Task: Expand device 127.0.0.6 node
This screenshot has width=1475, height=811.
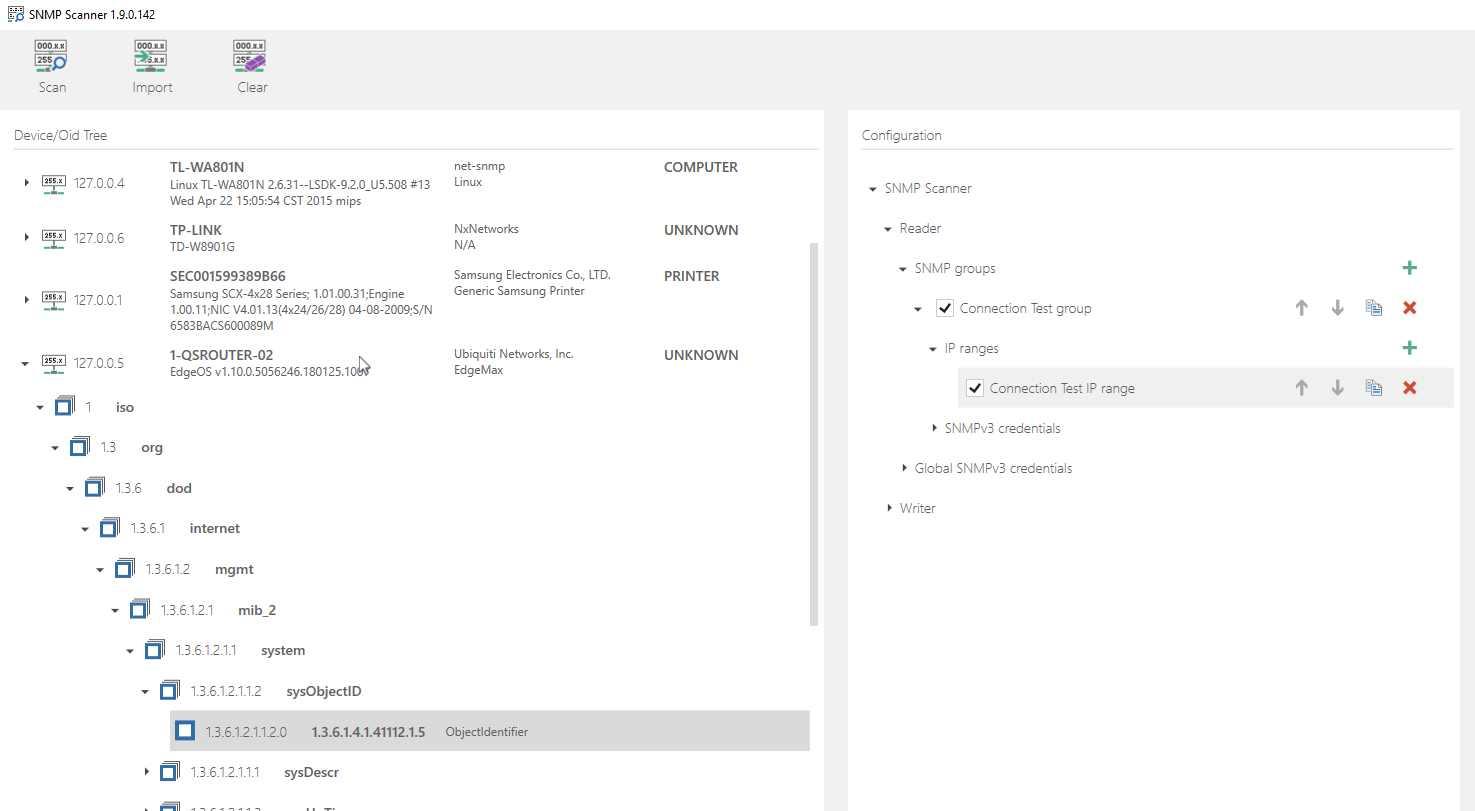Action: click(x=26, y=238)
